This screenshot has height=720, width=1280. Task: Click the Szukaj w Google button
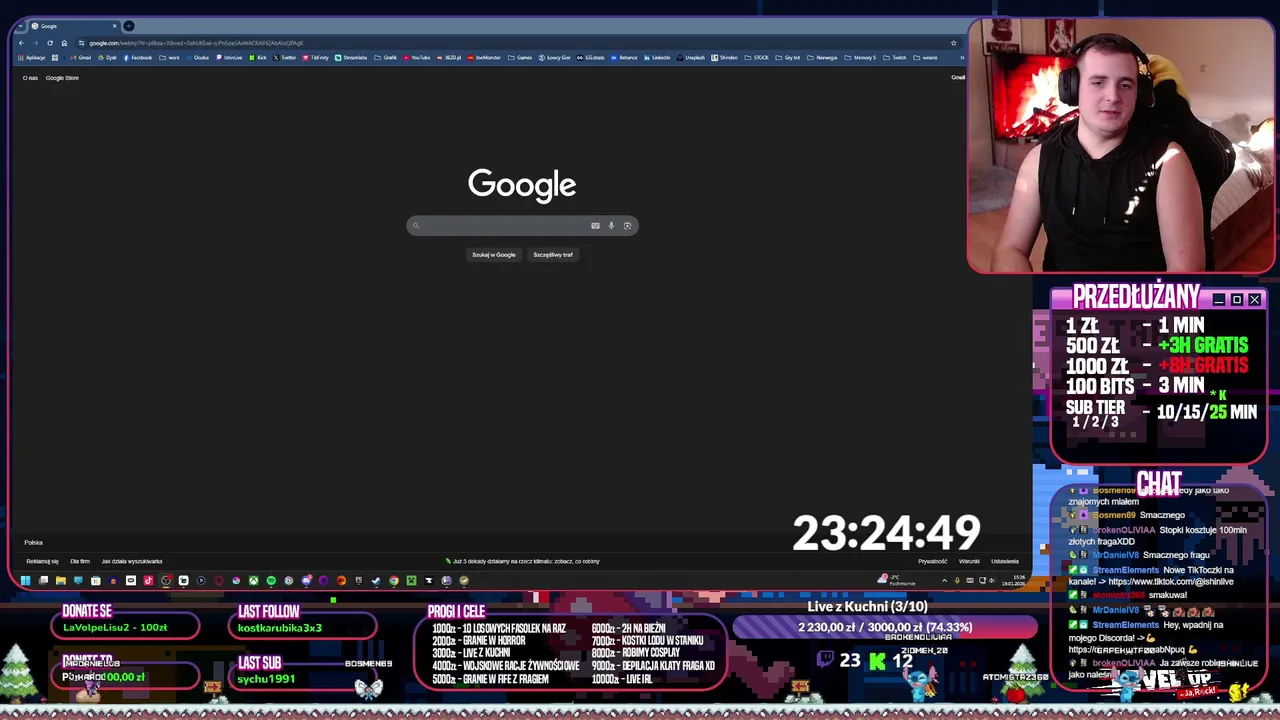point(494,255)
